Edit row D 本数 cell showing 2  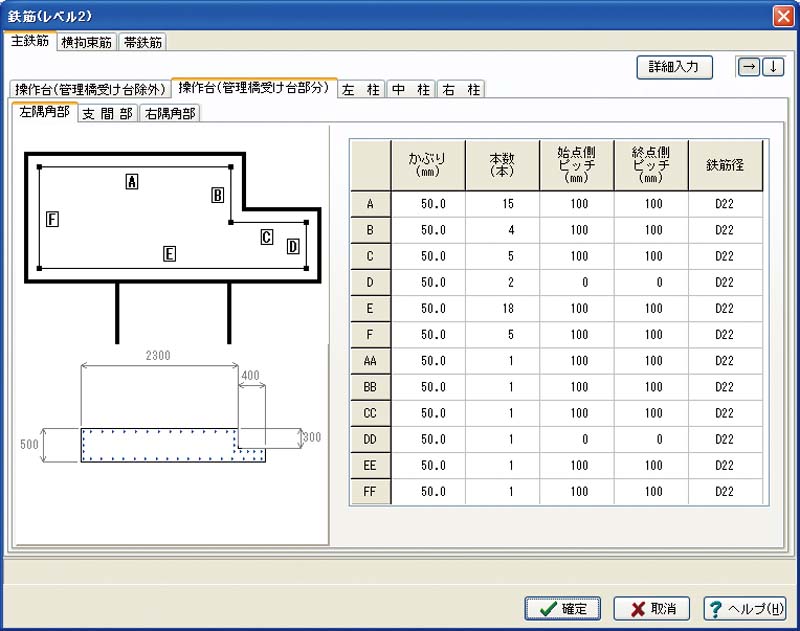click(503, 283)
